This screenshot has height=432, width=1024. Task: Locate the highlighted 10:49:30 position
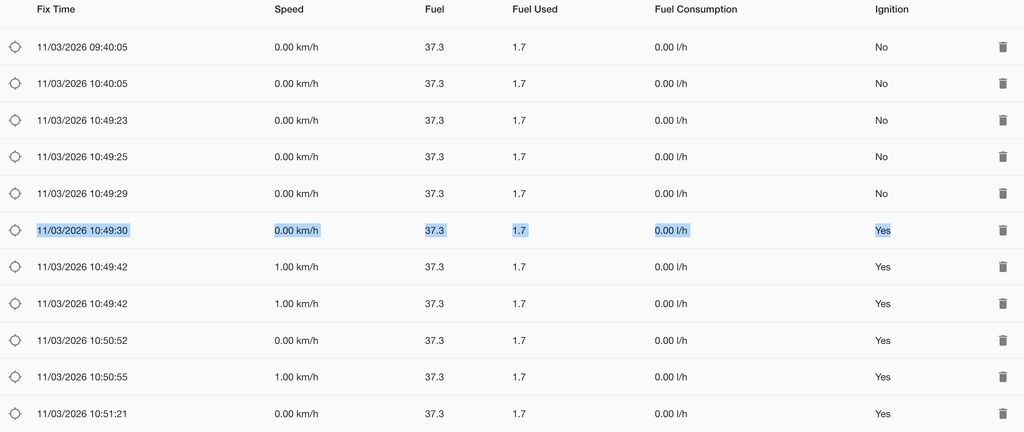pyautogui.click(x=15, y=230)
